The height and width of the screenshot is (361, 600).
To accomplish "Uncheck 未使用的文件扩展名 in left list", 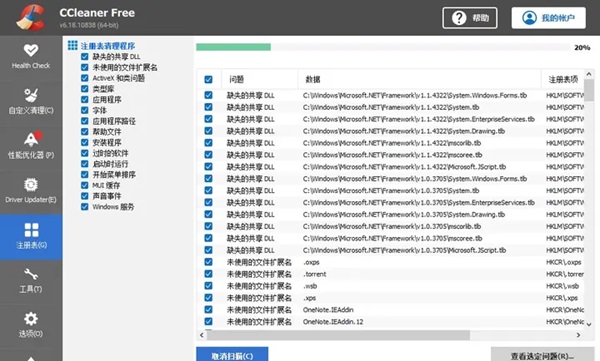I will coord(85,67).
